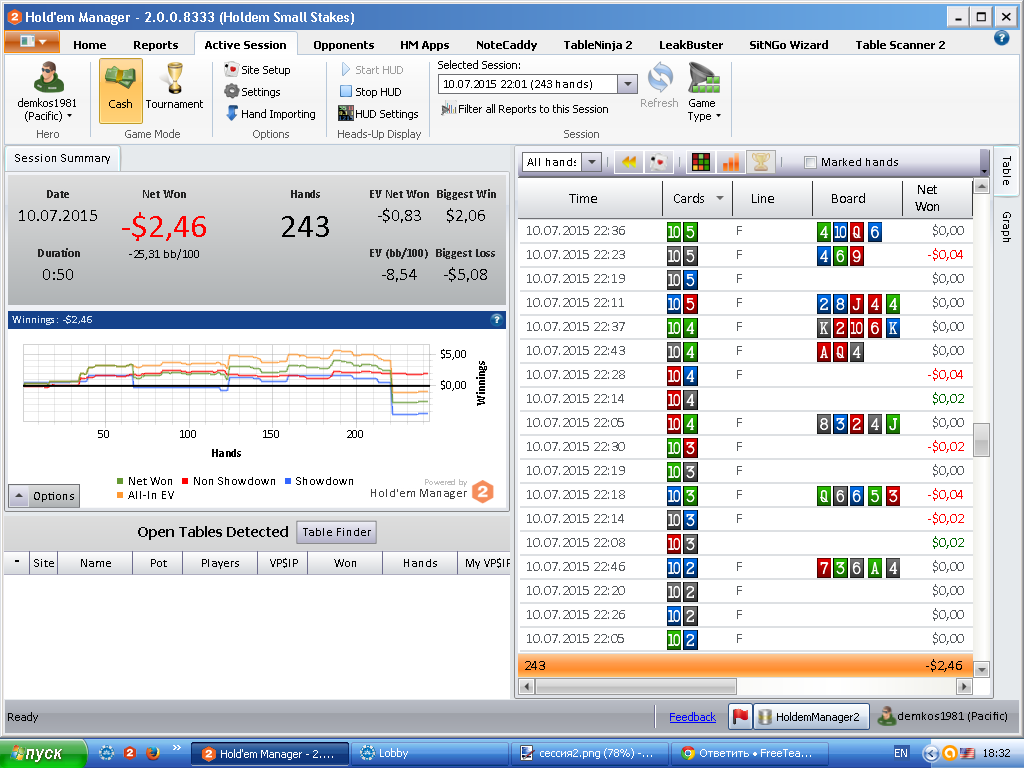Screen dimensions: 1024x768
Task: Click the horizontal scrollbar of hands list
Action: 636,686
